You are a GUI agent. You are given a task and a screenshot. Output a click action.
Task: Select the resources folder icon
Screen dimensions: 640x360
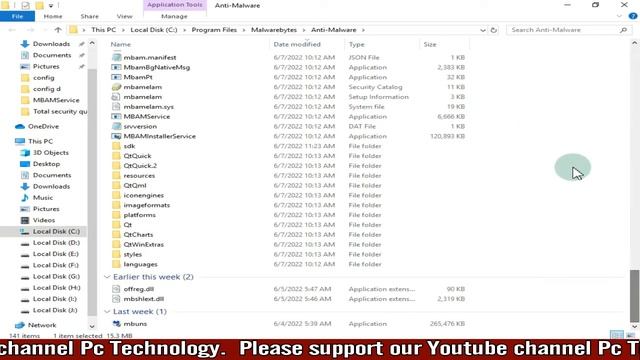116,176
